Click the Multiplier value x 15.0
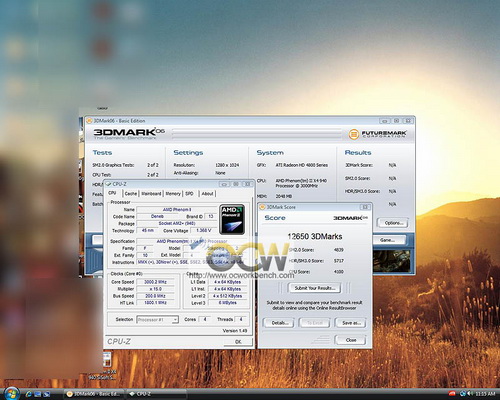Screen dimensions: 500x400 155,289
